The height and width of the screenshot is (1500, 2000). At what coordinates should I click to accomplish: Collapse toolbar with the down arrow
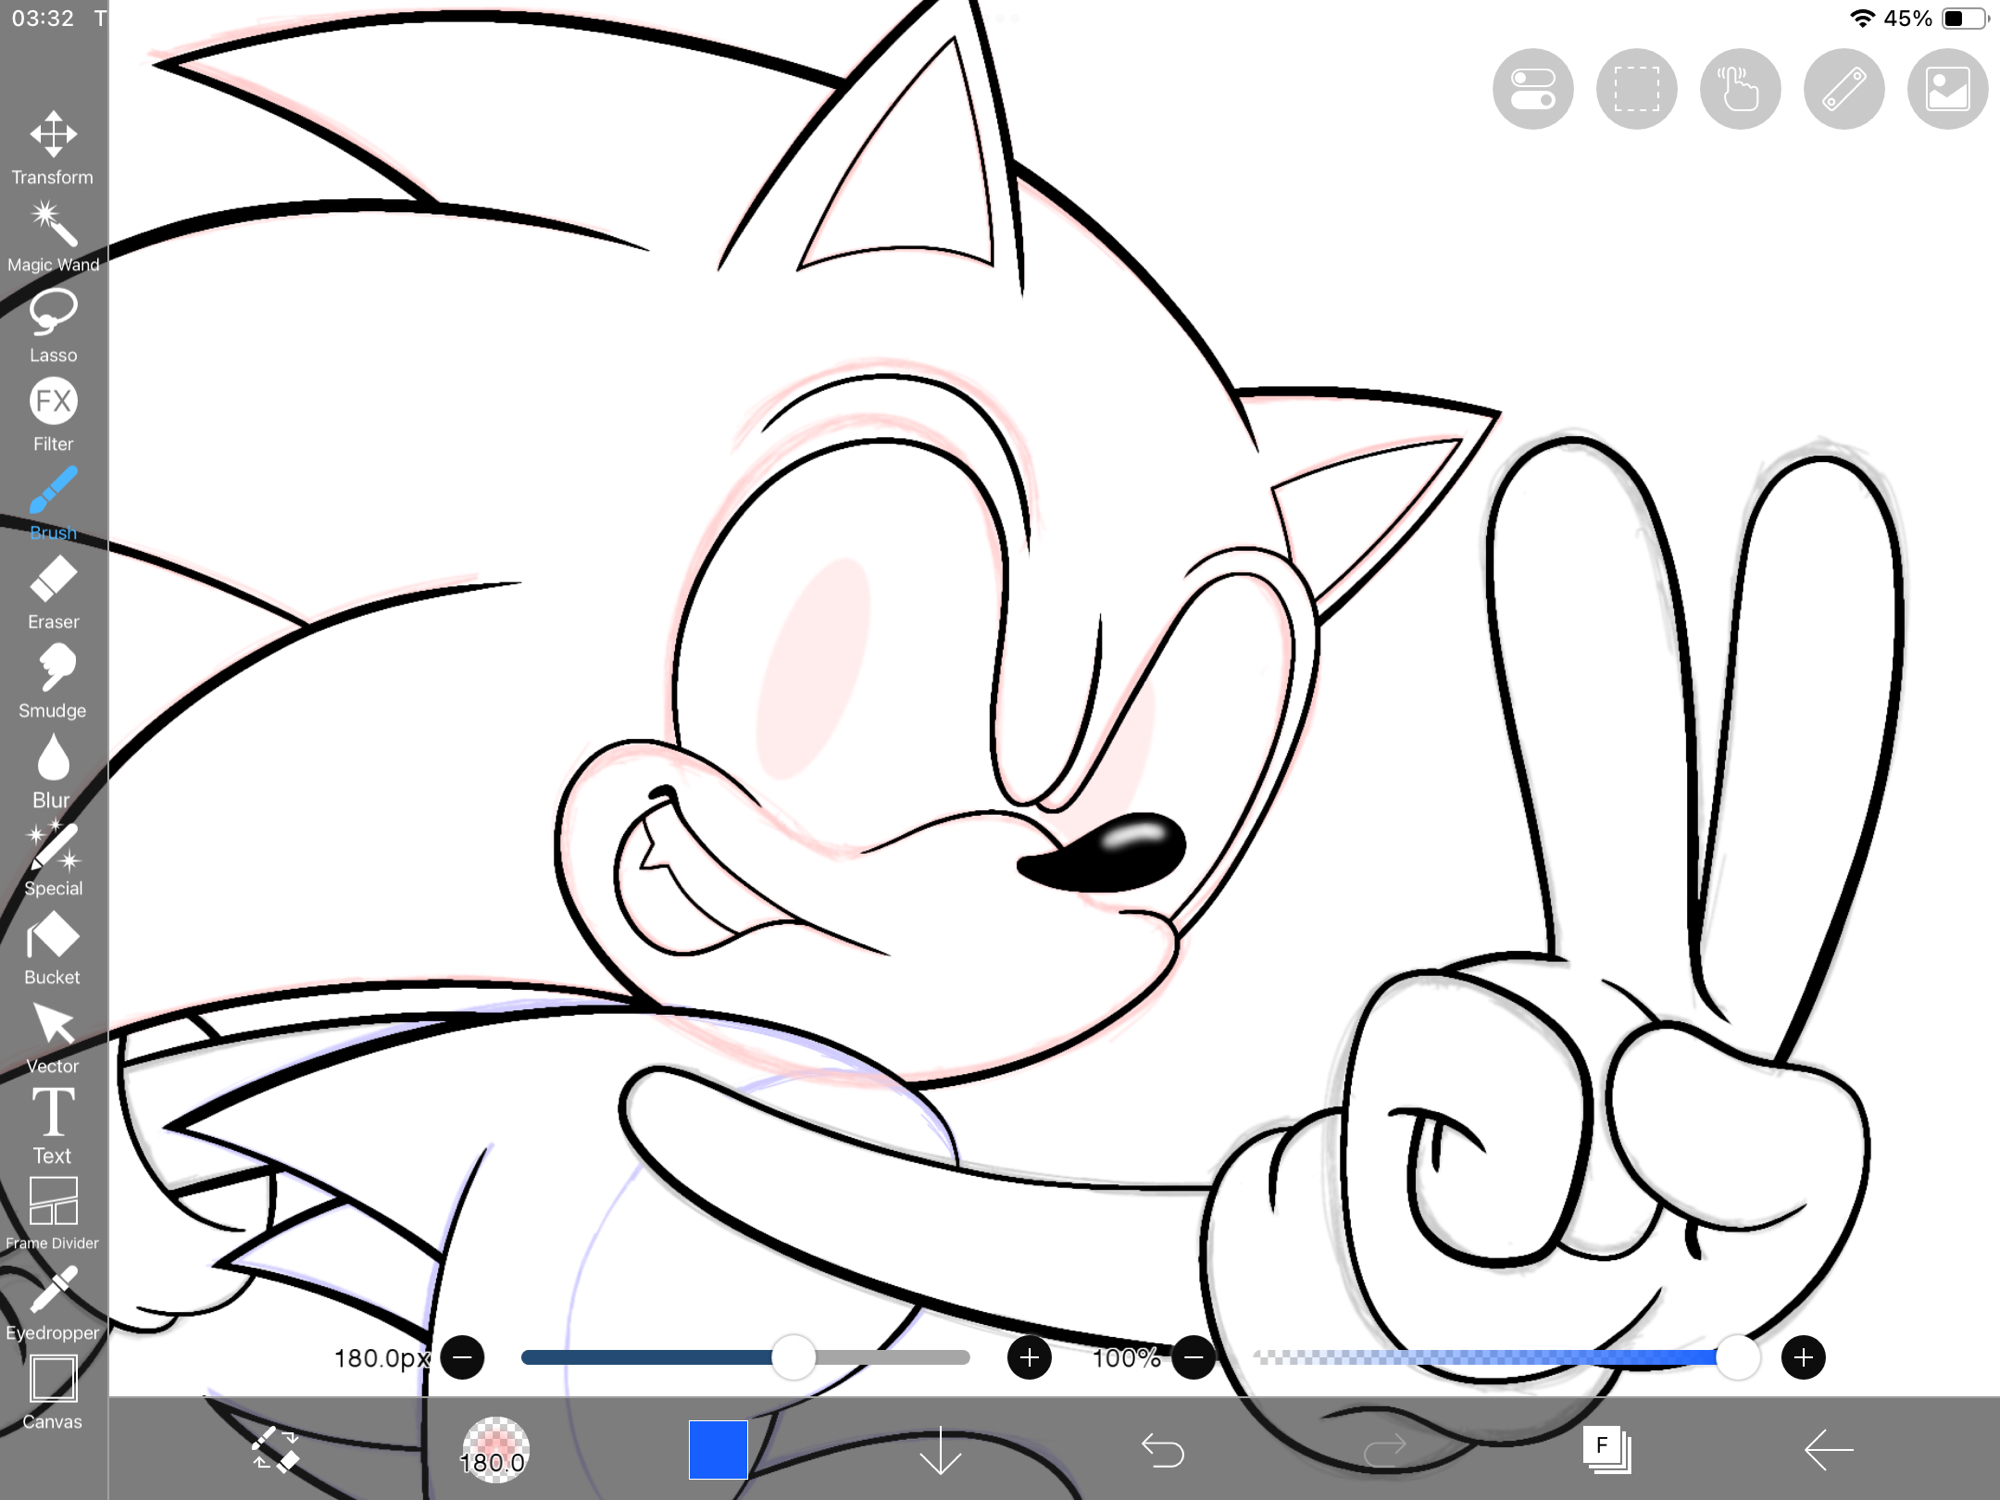[940, 1449]
